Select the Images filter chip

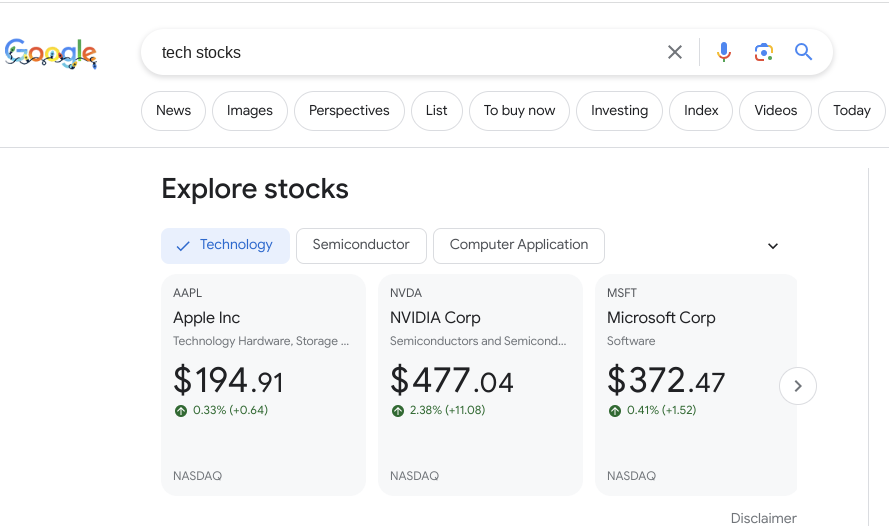(x=249, y=111)
